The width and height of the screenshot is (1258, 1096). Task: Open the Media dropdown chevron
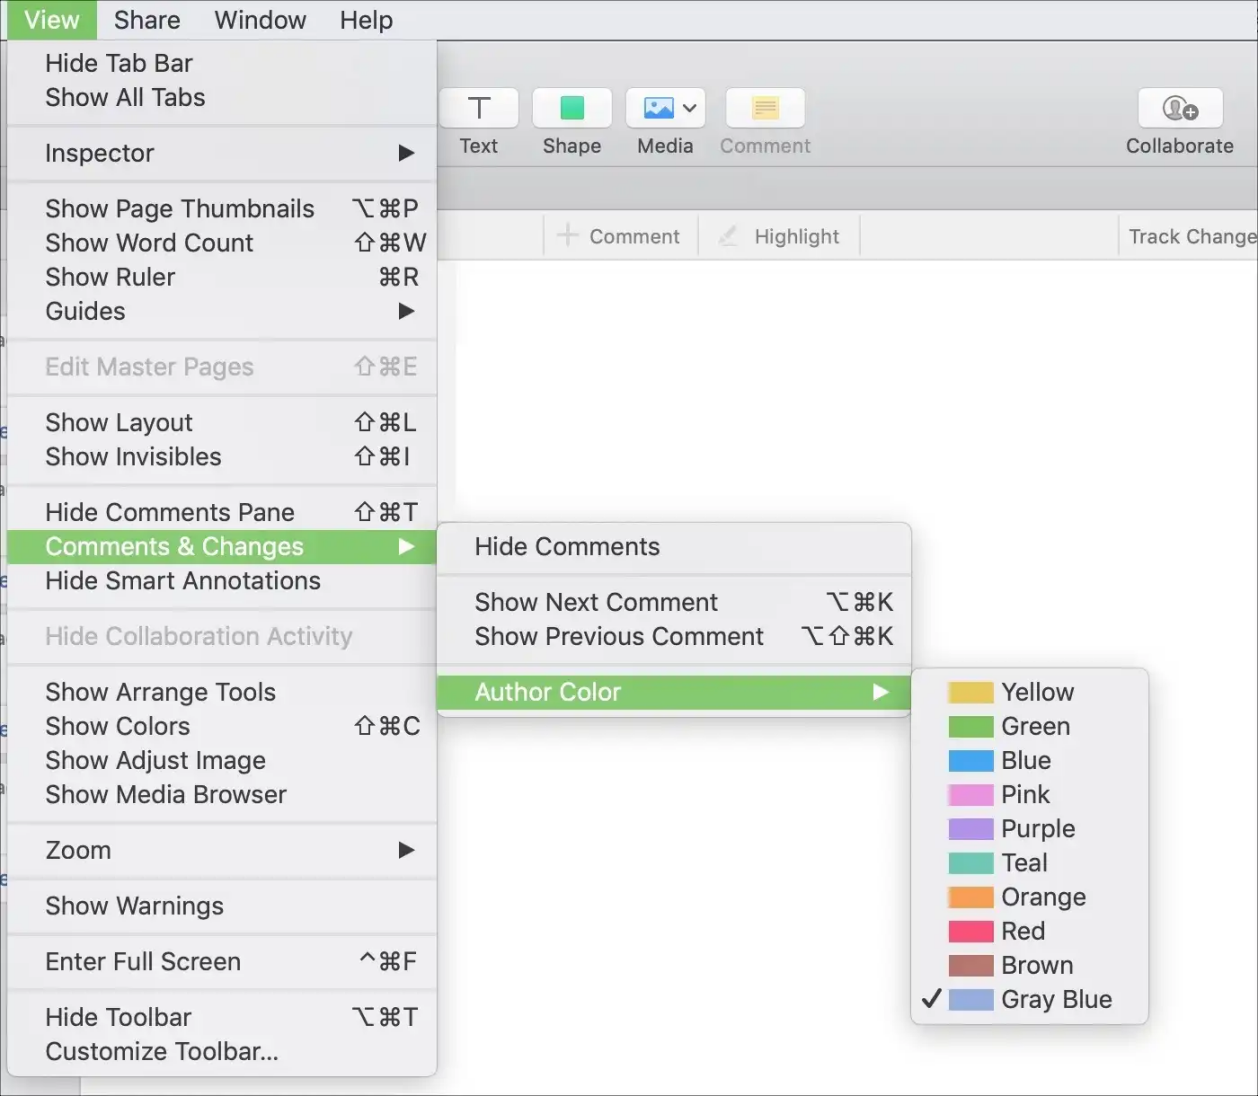(x=689, y=108)
